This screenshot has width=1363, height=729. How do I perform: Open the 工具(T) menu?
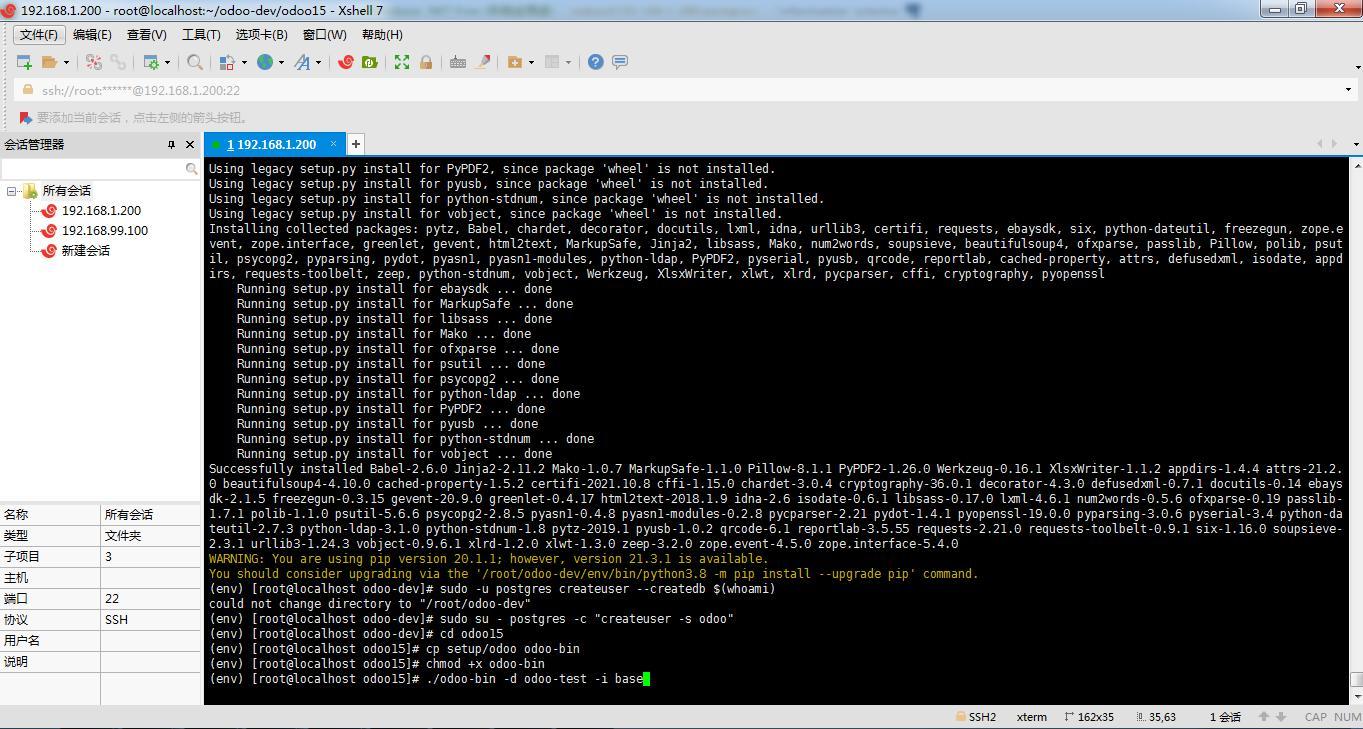click(x=201, y=35)
